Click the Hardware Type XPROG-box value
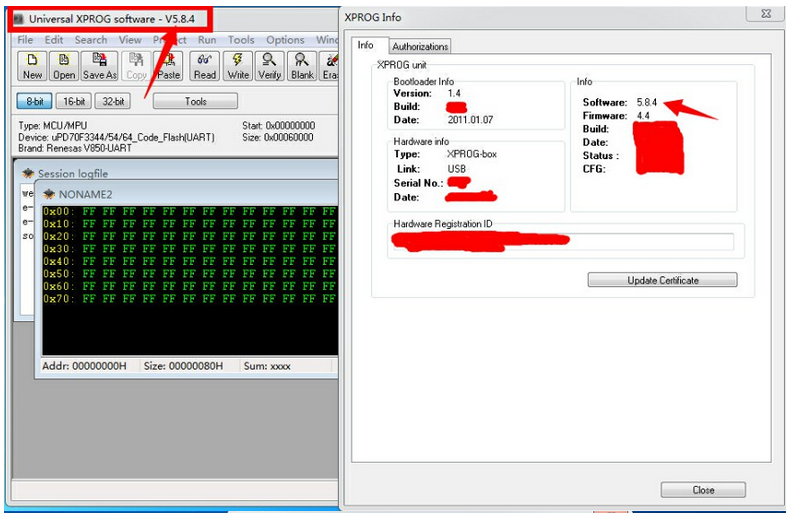 472,154
